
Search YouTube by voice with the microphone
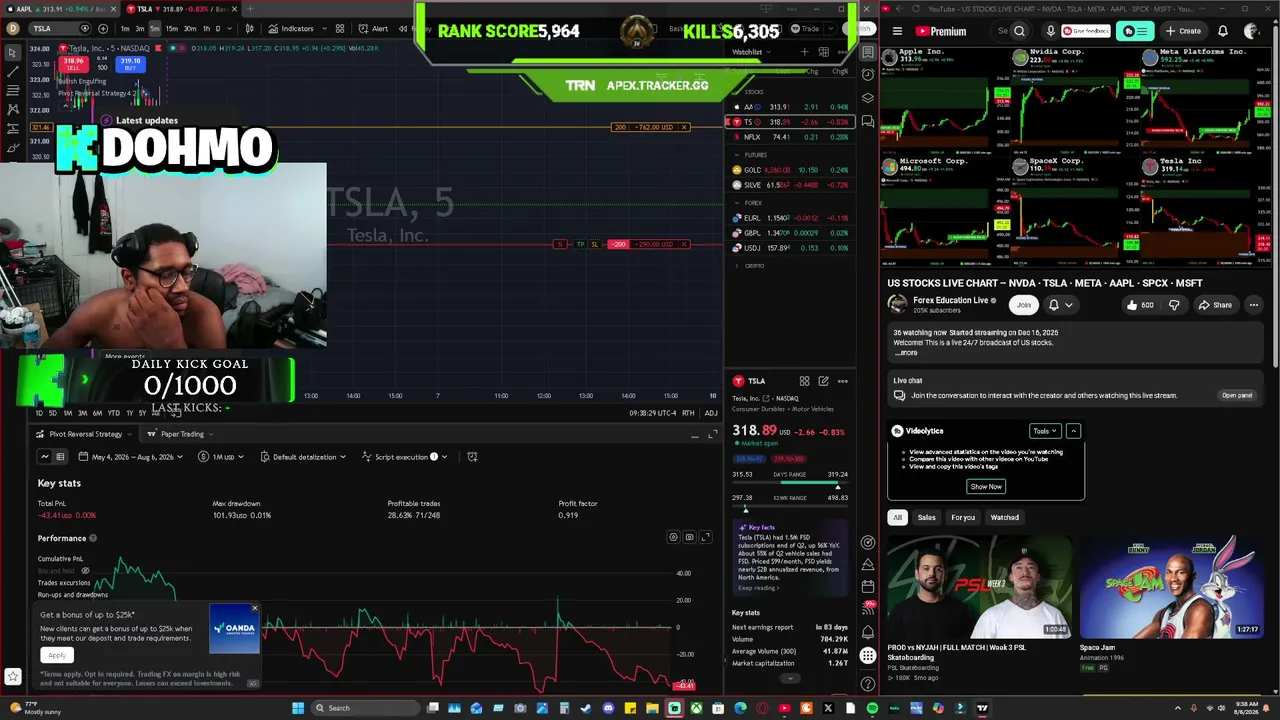1050,31
